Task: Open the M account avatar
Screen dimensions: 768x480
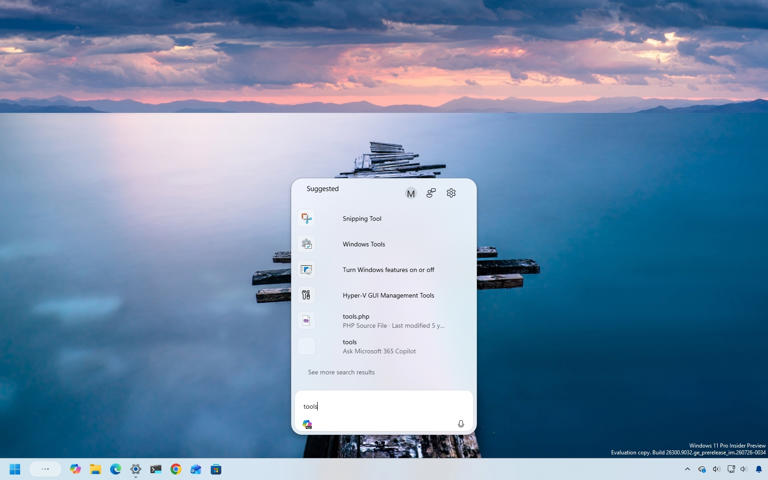Action: 410,193
